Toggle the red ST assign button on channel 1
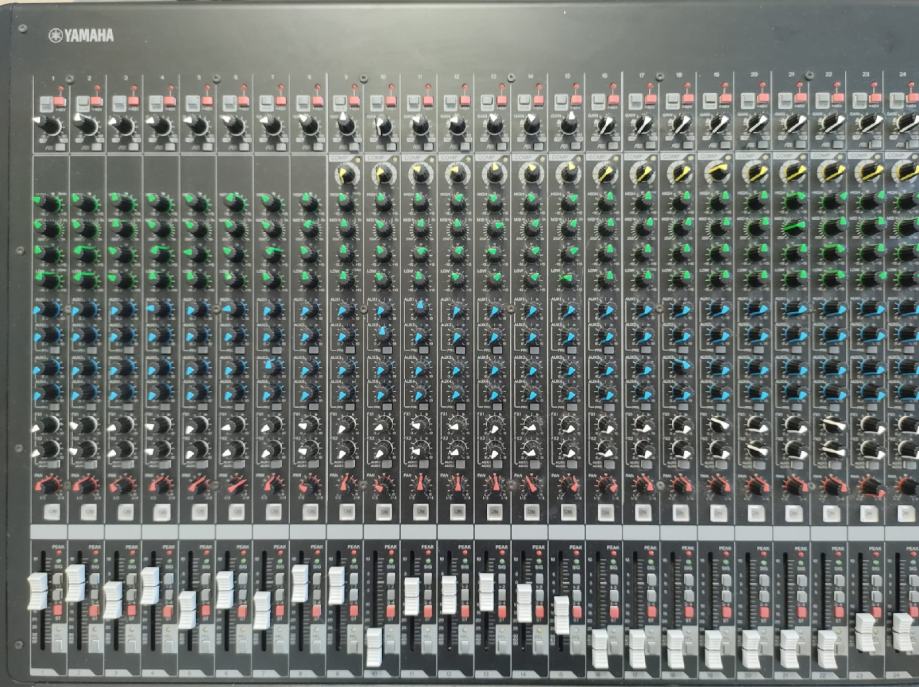The image size is (919, 687). tap(57, 612)
